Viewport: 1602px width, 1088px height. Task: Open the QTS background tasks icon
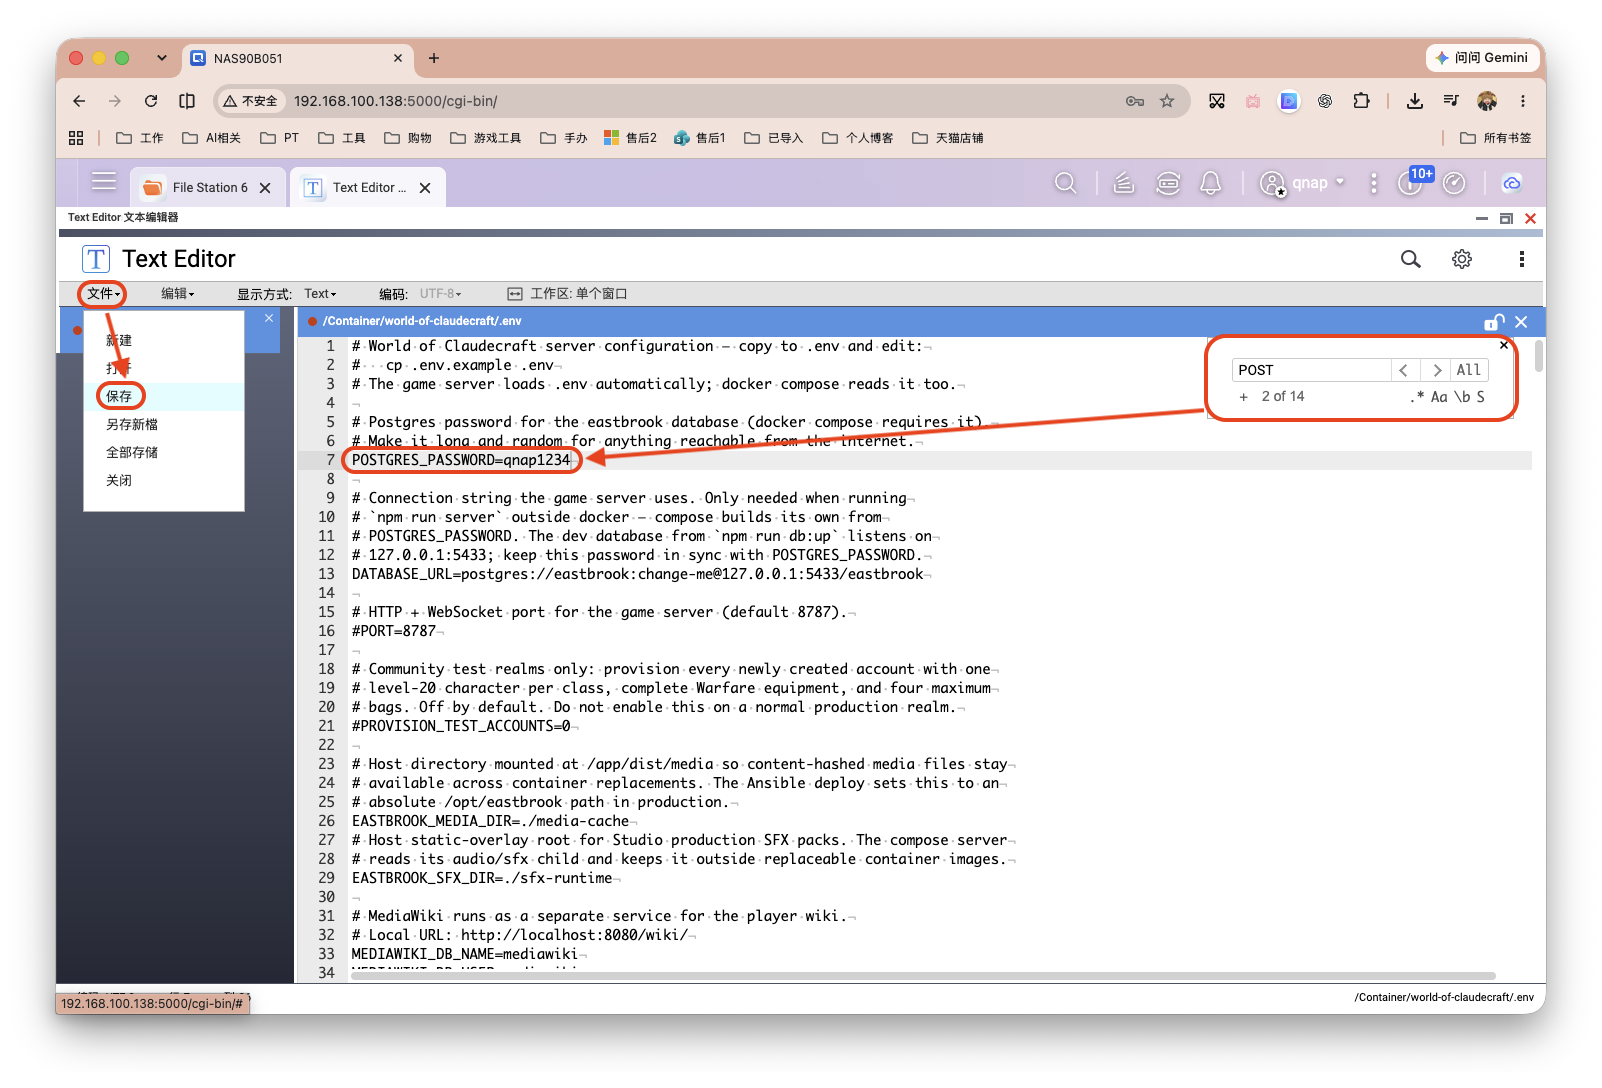click(x=1124, y=183)
